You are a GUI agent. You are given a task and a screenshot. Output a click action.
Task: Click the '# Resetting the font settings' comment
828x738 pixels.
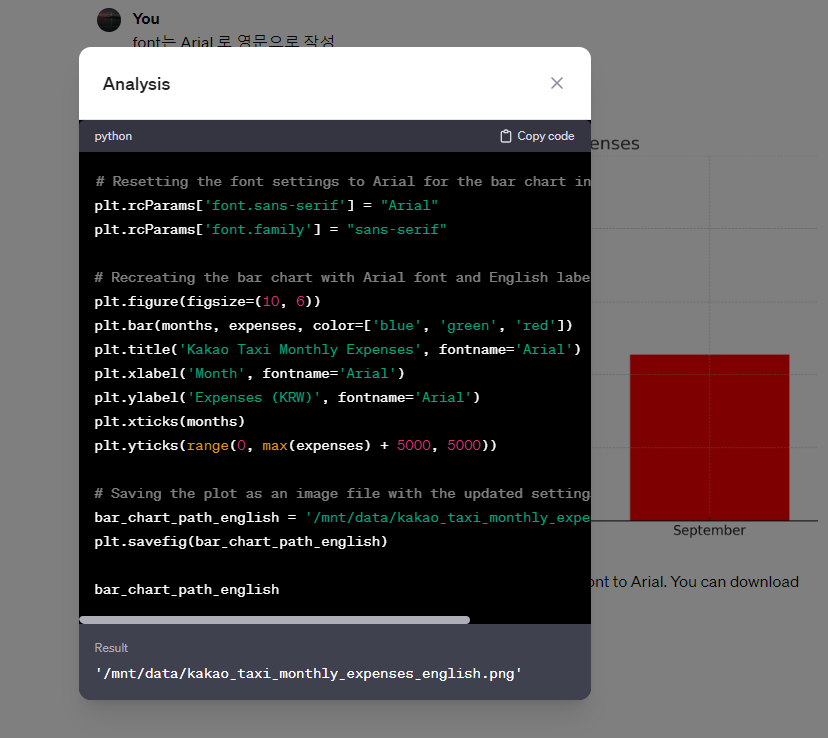pyautogui.click(x=342, y=182)
